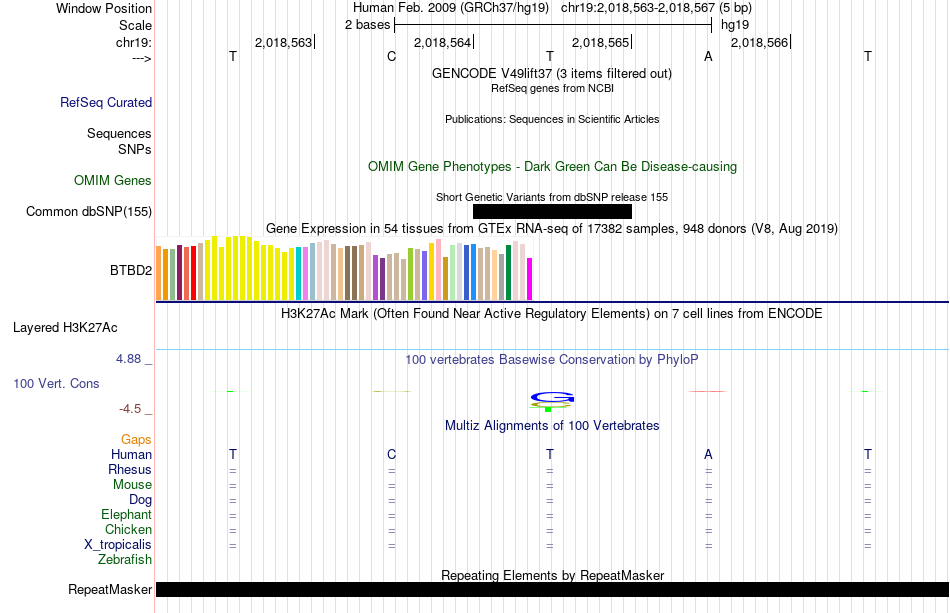This screenshot has width=950, height=613.
Task: Click the Common dbSNP(155) track label
Action: (x=89, y=211)
